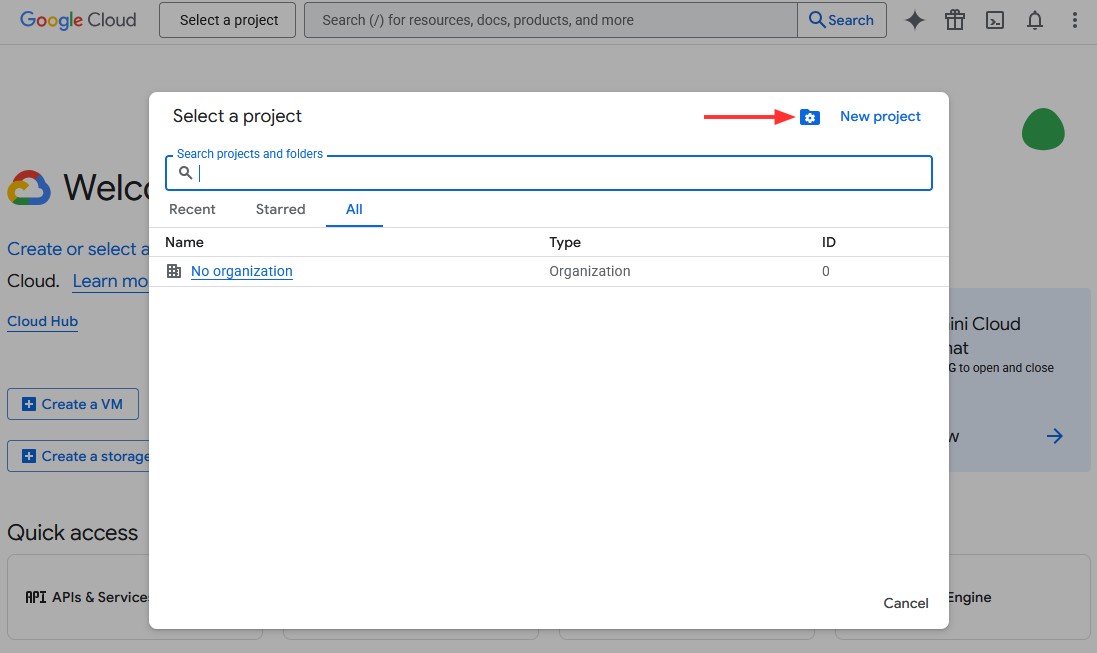
Task: Open the 'Select a project' picker in header
Action: coord(228,20)
